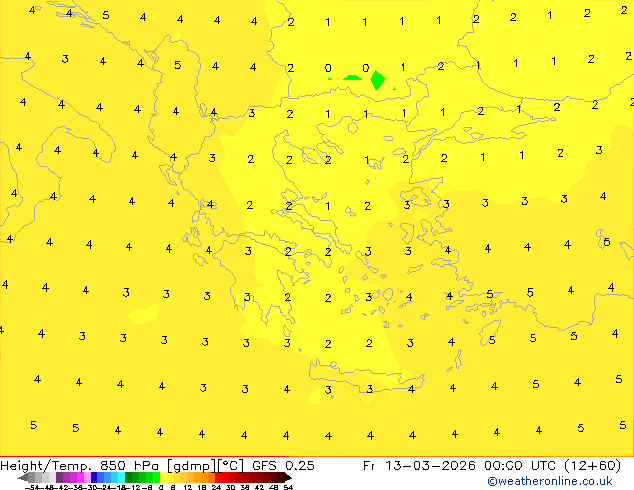Click the 'GFS 0.25' model label

click(x=283, y=466)
